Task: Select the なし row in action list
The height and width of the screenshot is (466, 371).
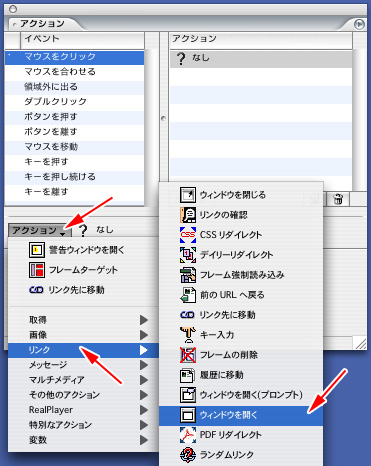Action: point(261,59)
